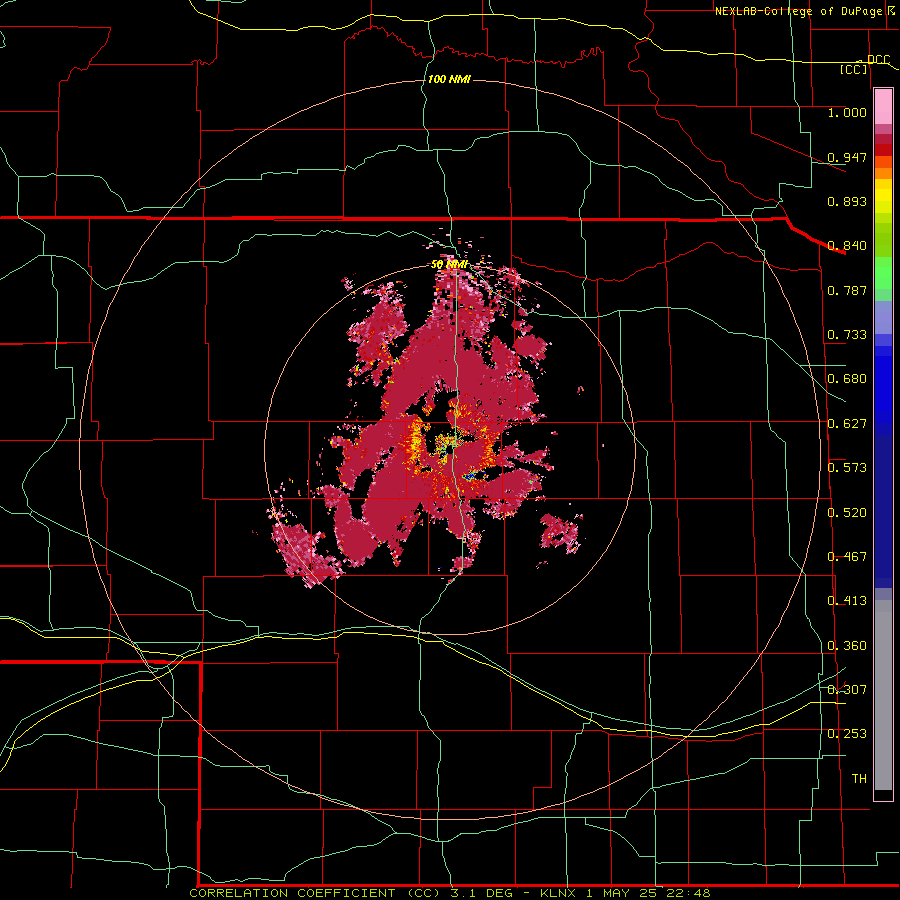Click the 0.627 scale value
This screenshot has width=900, height=900.
[x=847, y=424]
